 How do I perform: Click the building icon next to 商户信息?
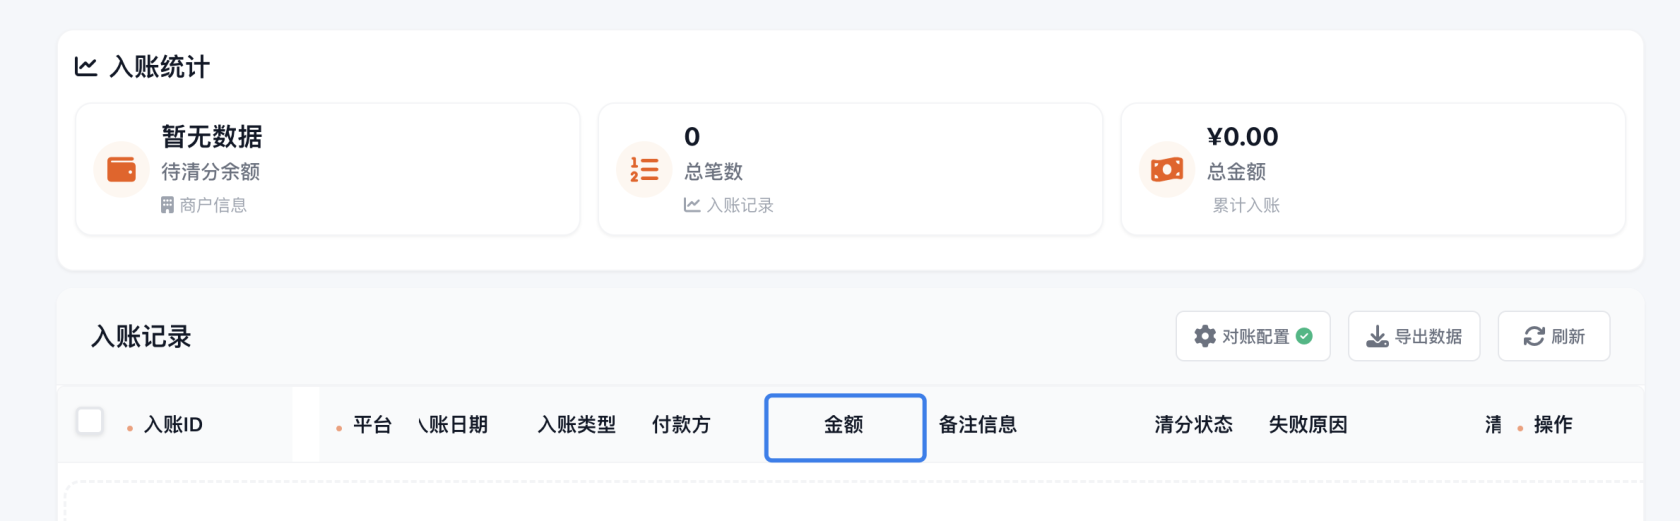coord(167,205)
